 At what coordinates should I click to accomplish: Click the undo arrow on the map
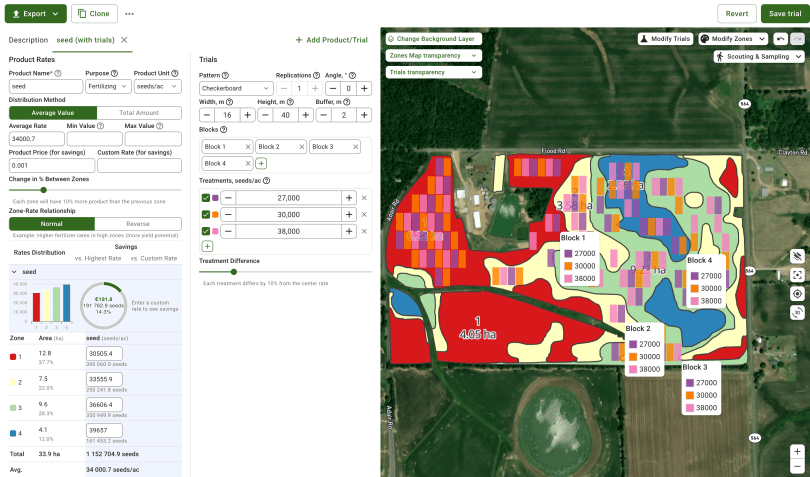781,39
